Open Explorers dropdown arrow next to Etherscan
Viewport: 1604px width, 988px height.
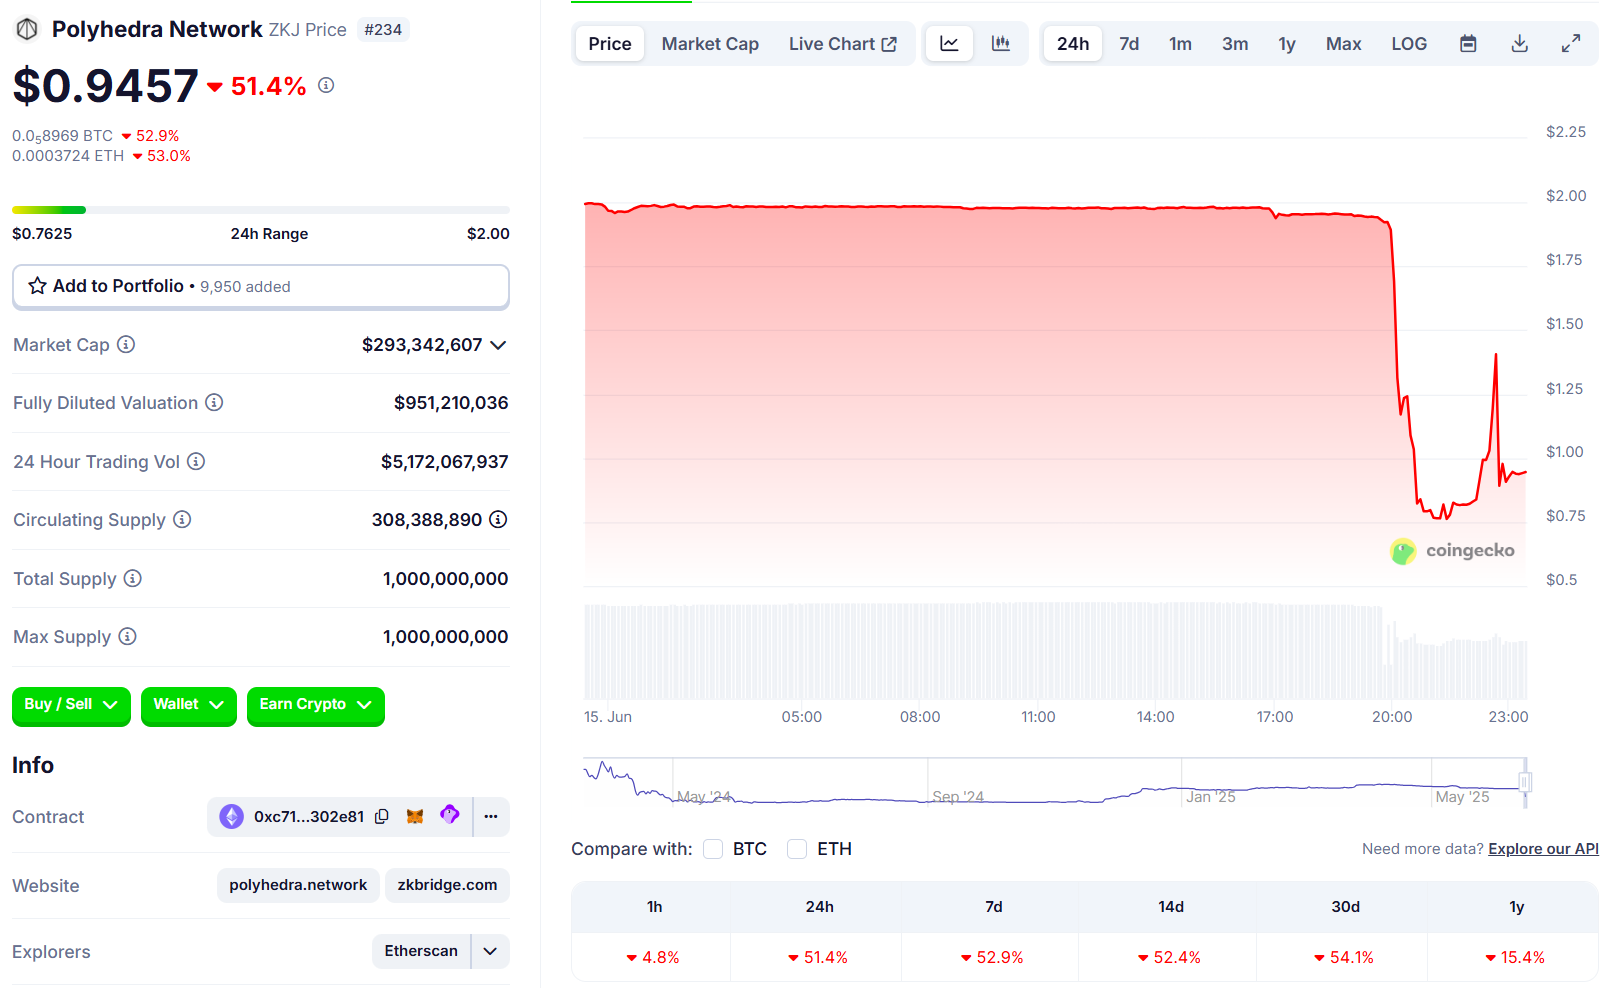click(x=490, y=951)
